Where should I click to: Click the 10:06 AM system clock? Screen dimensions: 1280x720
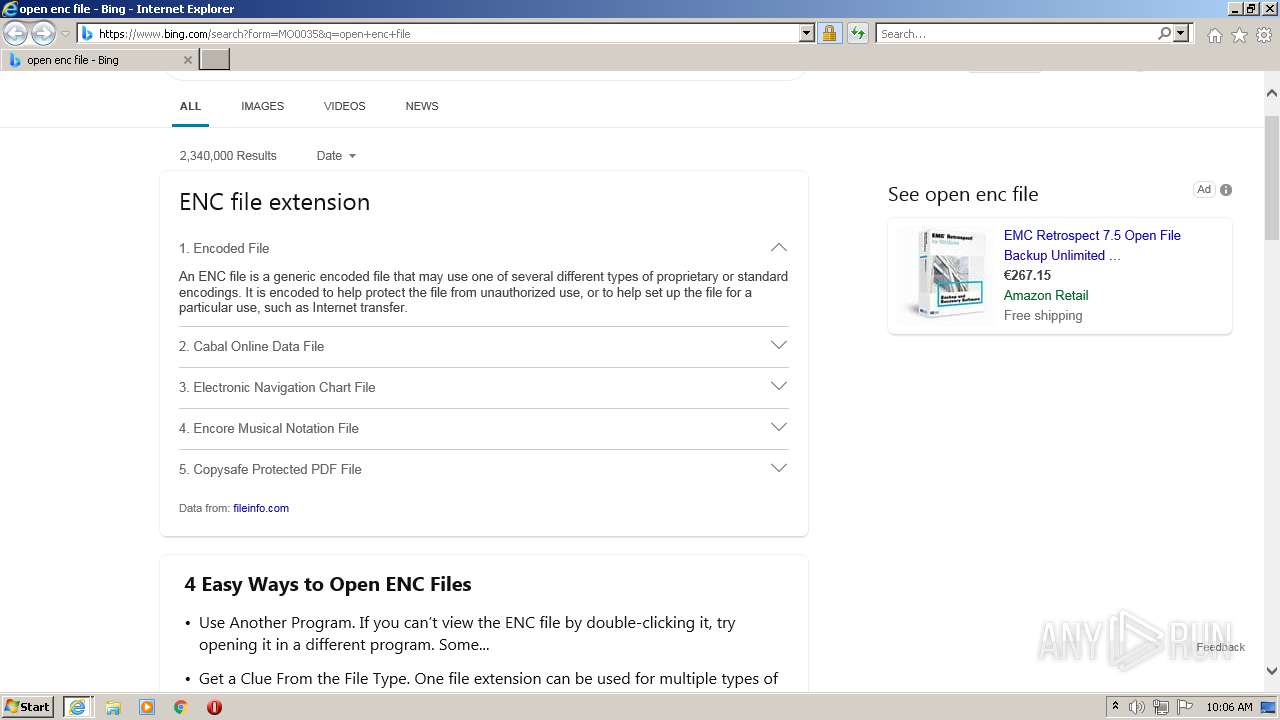(x=1229, y=707)
